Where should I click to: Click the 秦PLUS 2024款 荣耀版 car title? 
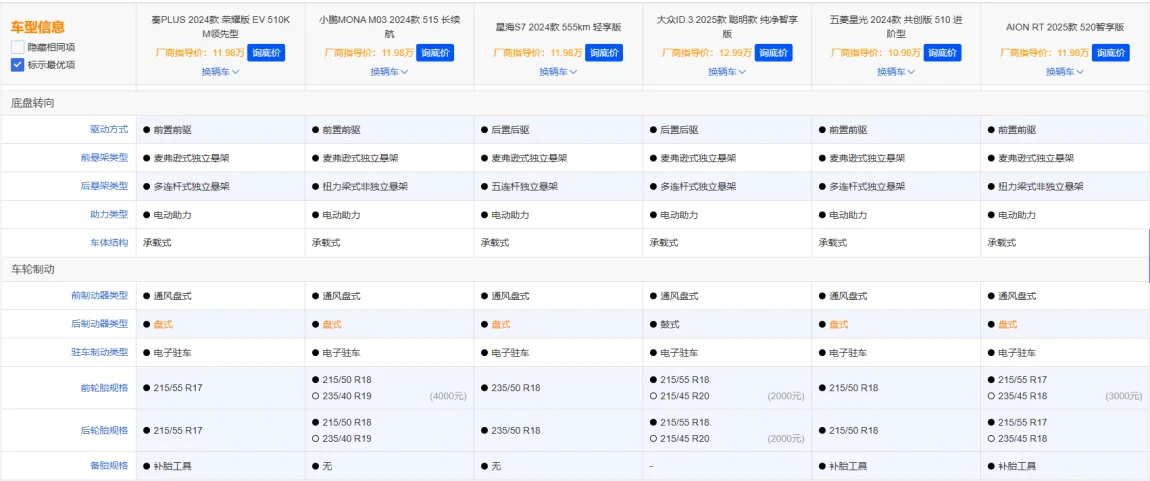221,26
